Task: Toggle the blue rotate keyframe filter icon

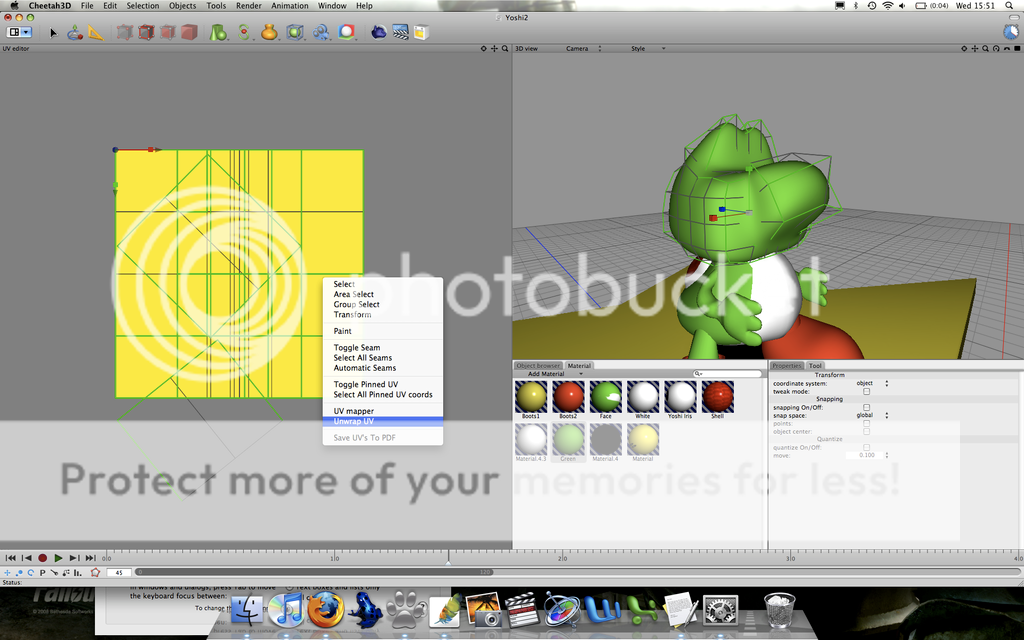Action: coord(30,573)
